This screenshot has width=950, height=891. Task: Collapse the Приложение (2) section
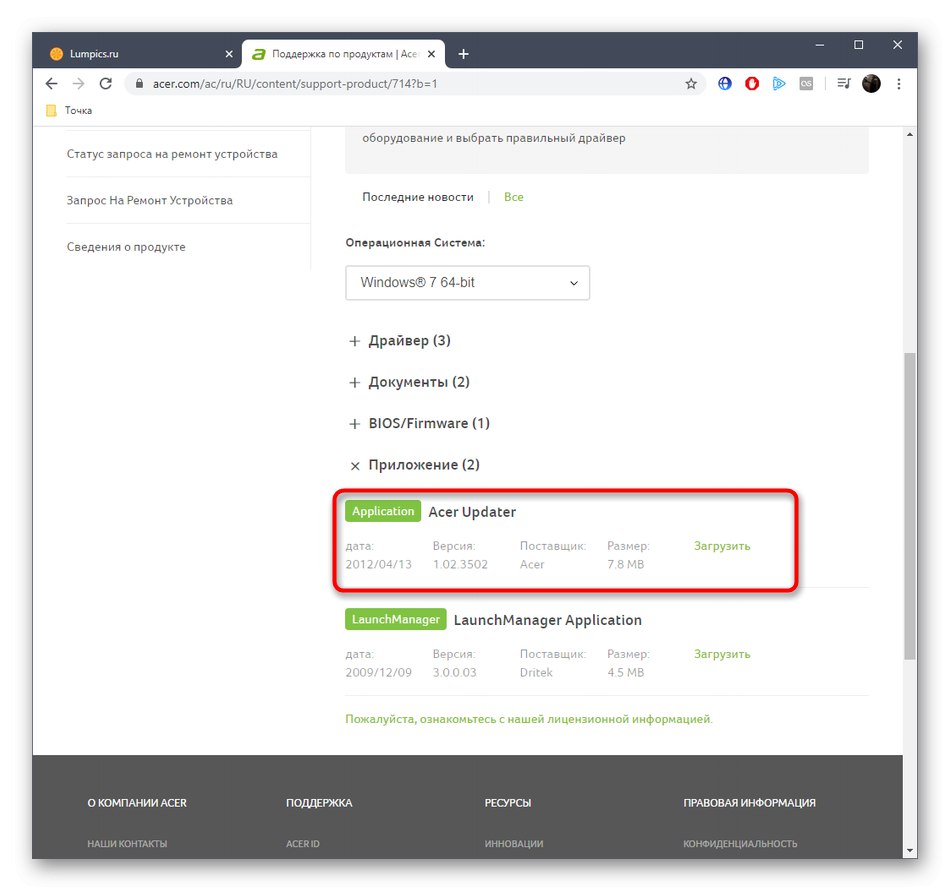pyautogui.click(x=415, y=465)
